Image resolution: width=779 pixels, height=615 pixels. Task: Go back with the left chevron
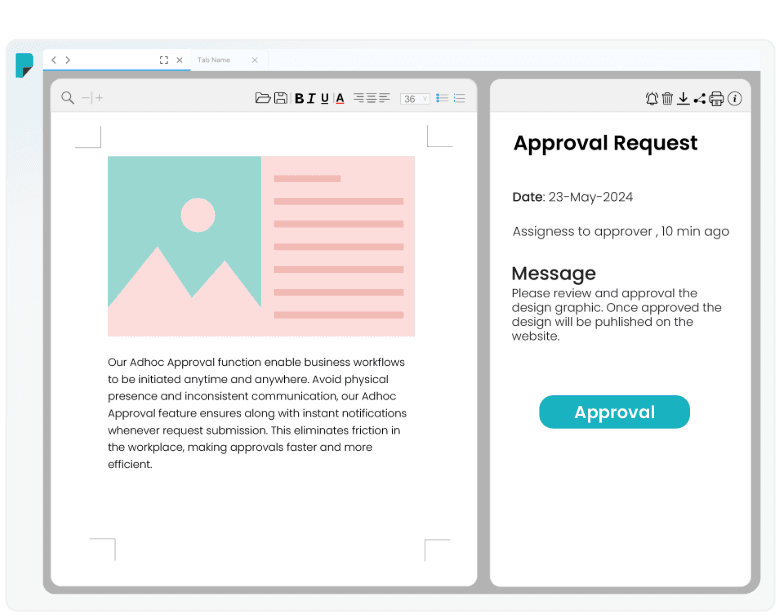click(54, 60)
